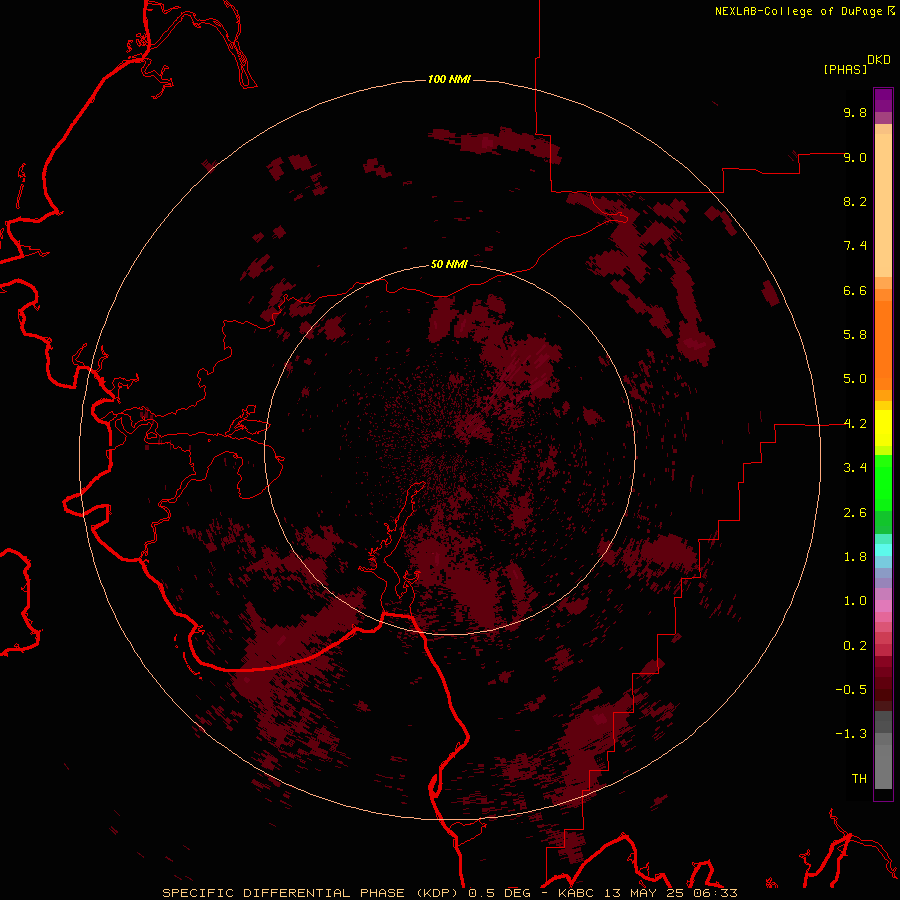Click the -0.5 scale label
This screenshot has height=900, width=900.
[x=851, y=690]
